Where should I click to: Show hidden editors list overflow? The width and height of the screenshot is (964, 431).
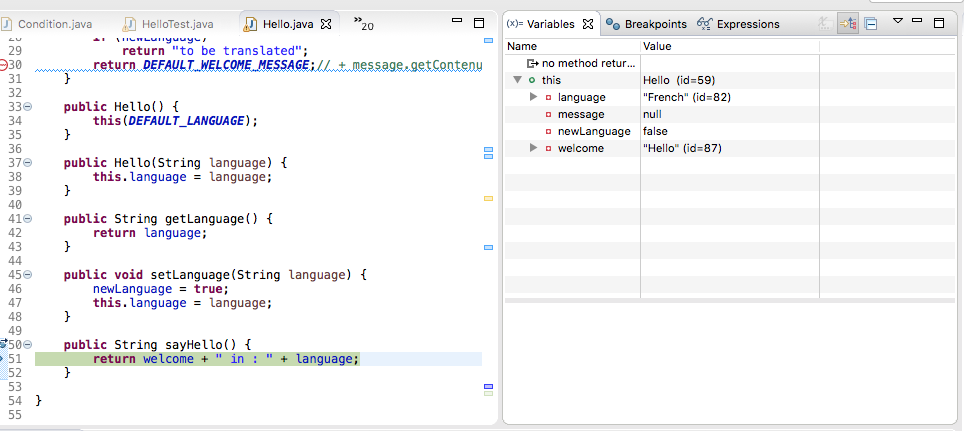(x=363, y=24)
